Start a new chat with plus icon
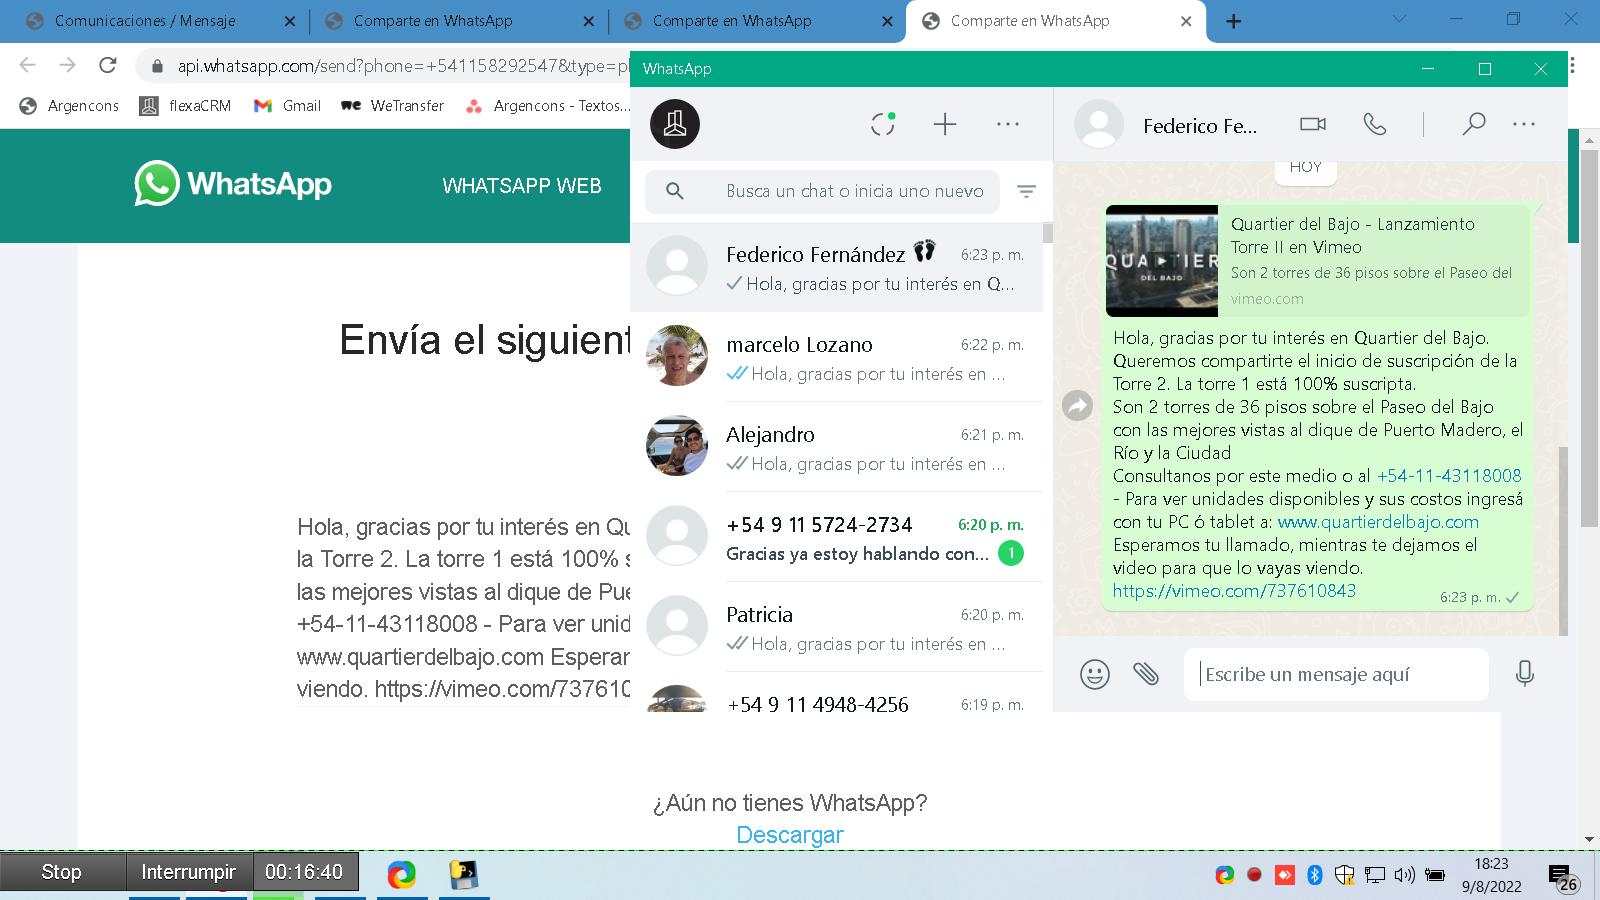 point(945,124)
